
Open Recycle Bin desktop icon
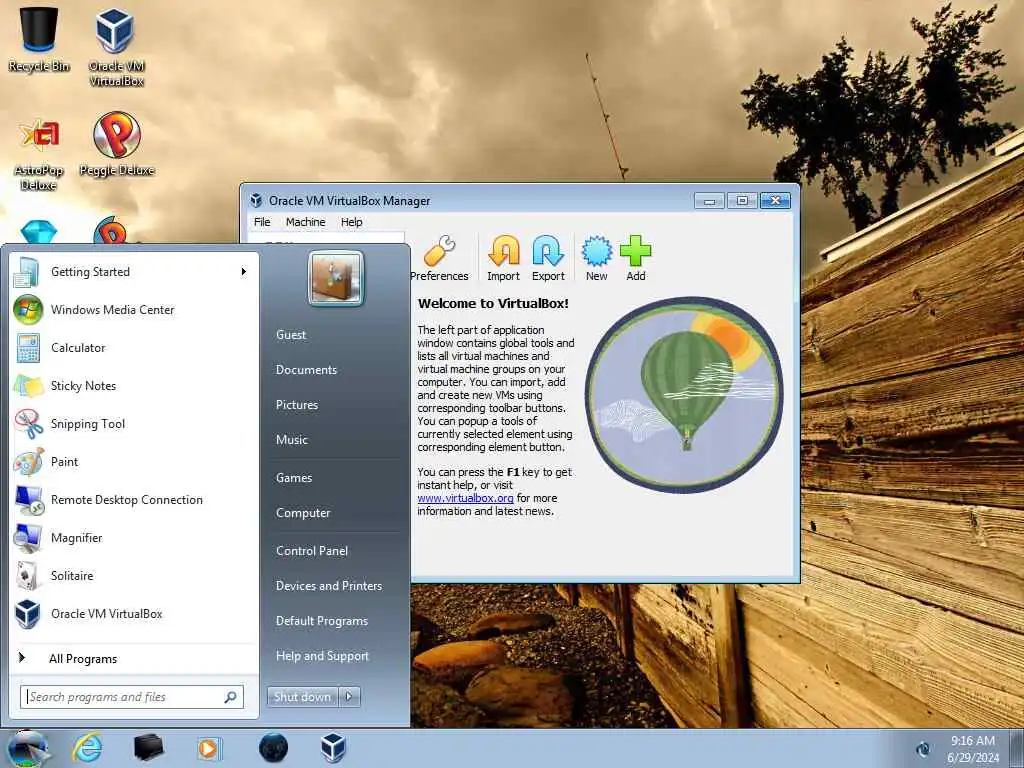pos(39,38)
